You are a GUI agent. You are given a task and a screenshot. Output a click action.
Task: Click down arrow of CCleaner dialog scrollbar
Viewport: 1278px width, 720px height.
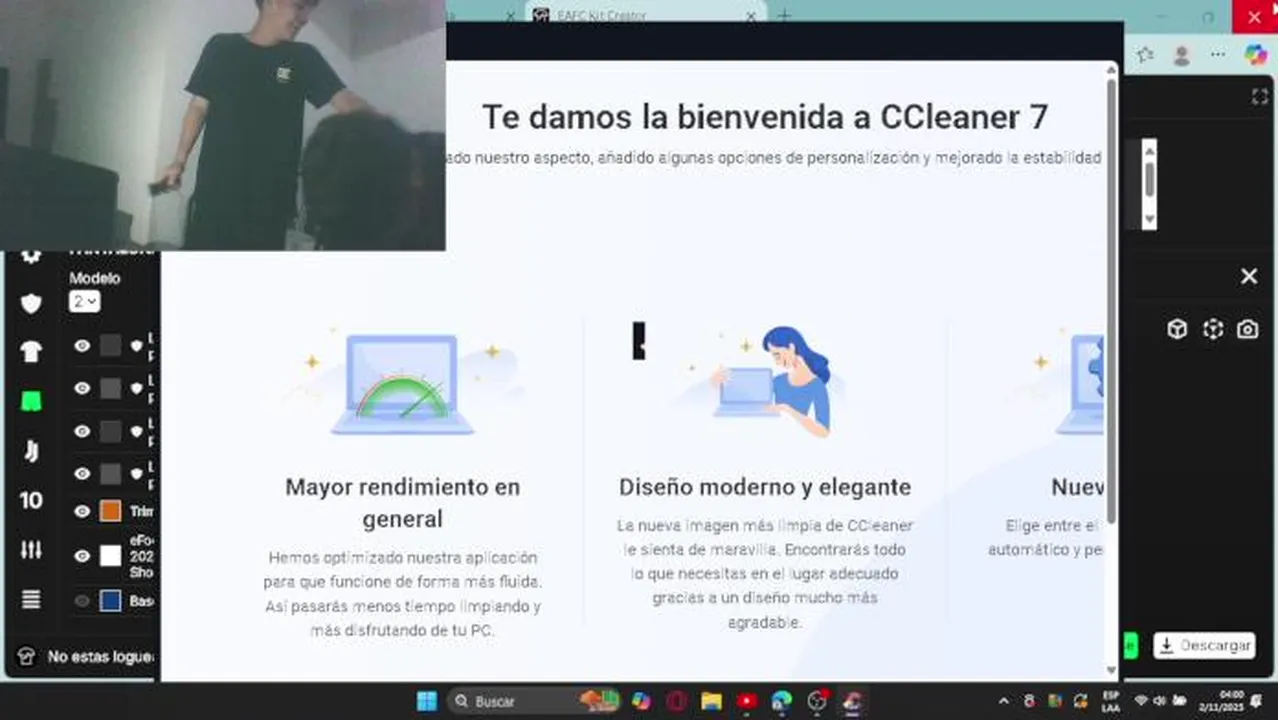[1111, 670]
